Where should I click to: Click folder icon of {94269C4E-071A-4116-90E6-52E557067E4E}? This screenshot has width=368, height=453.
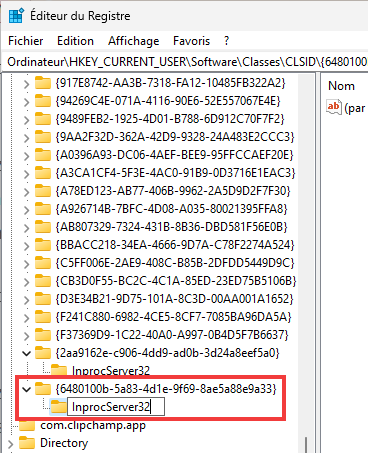tap(43, 101)
